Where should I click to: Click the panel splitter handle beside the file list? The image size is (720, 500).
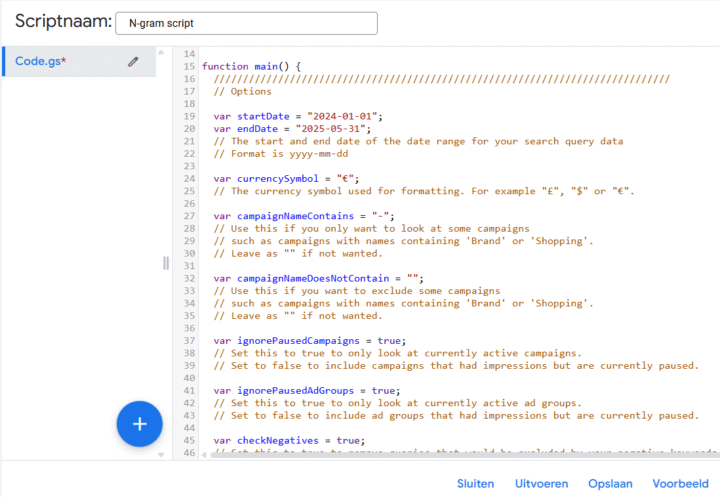166,263
